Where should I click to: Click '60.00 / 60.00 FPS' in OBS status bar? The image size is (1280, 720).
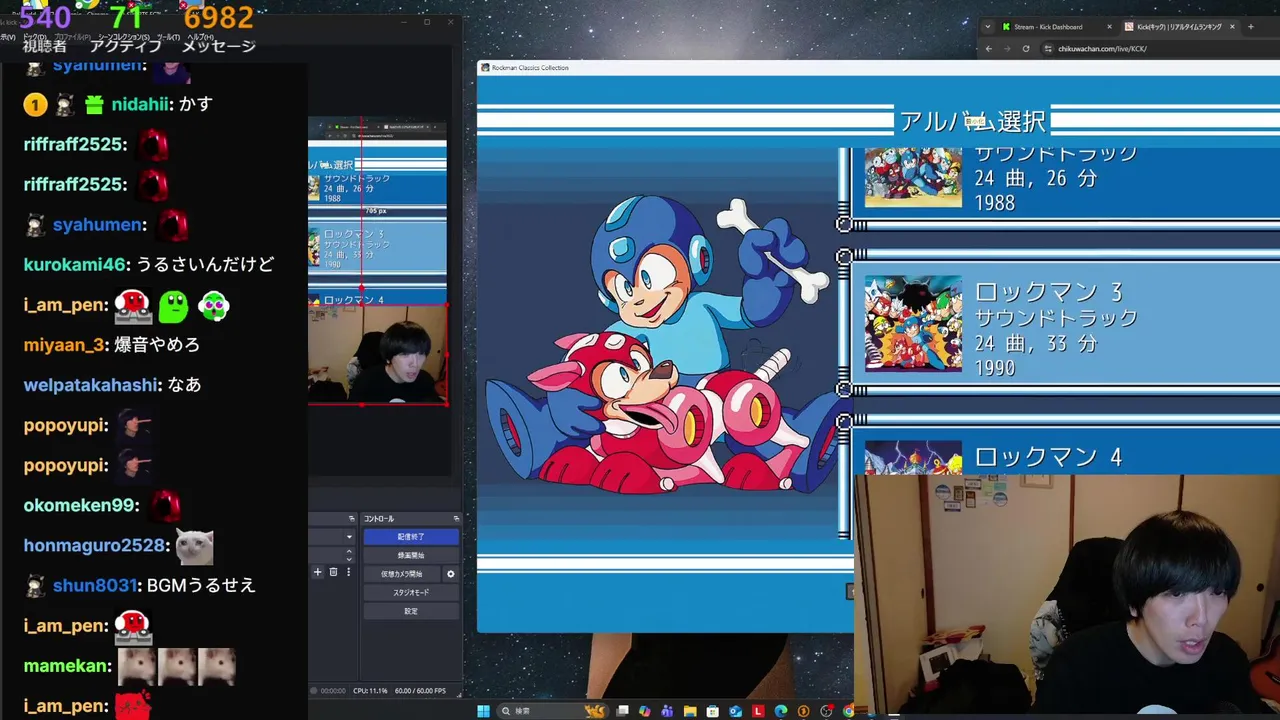(x=422, y=691)
